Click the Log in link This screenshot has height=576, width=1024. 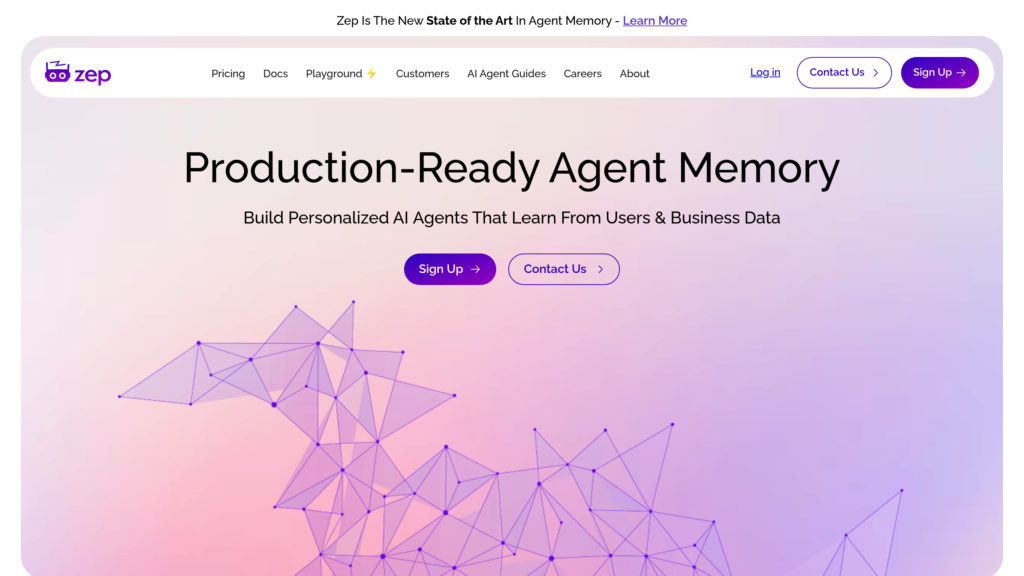(x=765, y=72)
